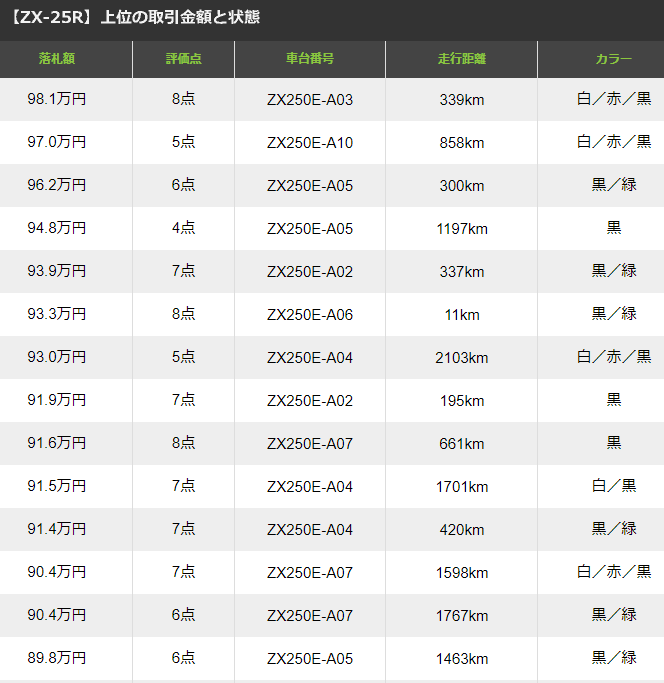Select the 2103km mileage cell
Screen dimensions: 664x683
(x=461, y=357)
